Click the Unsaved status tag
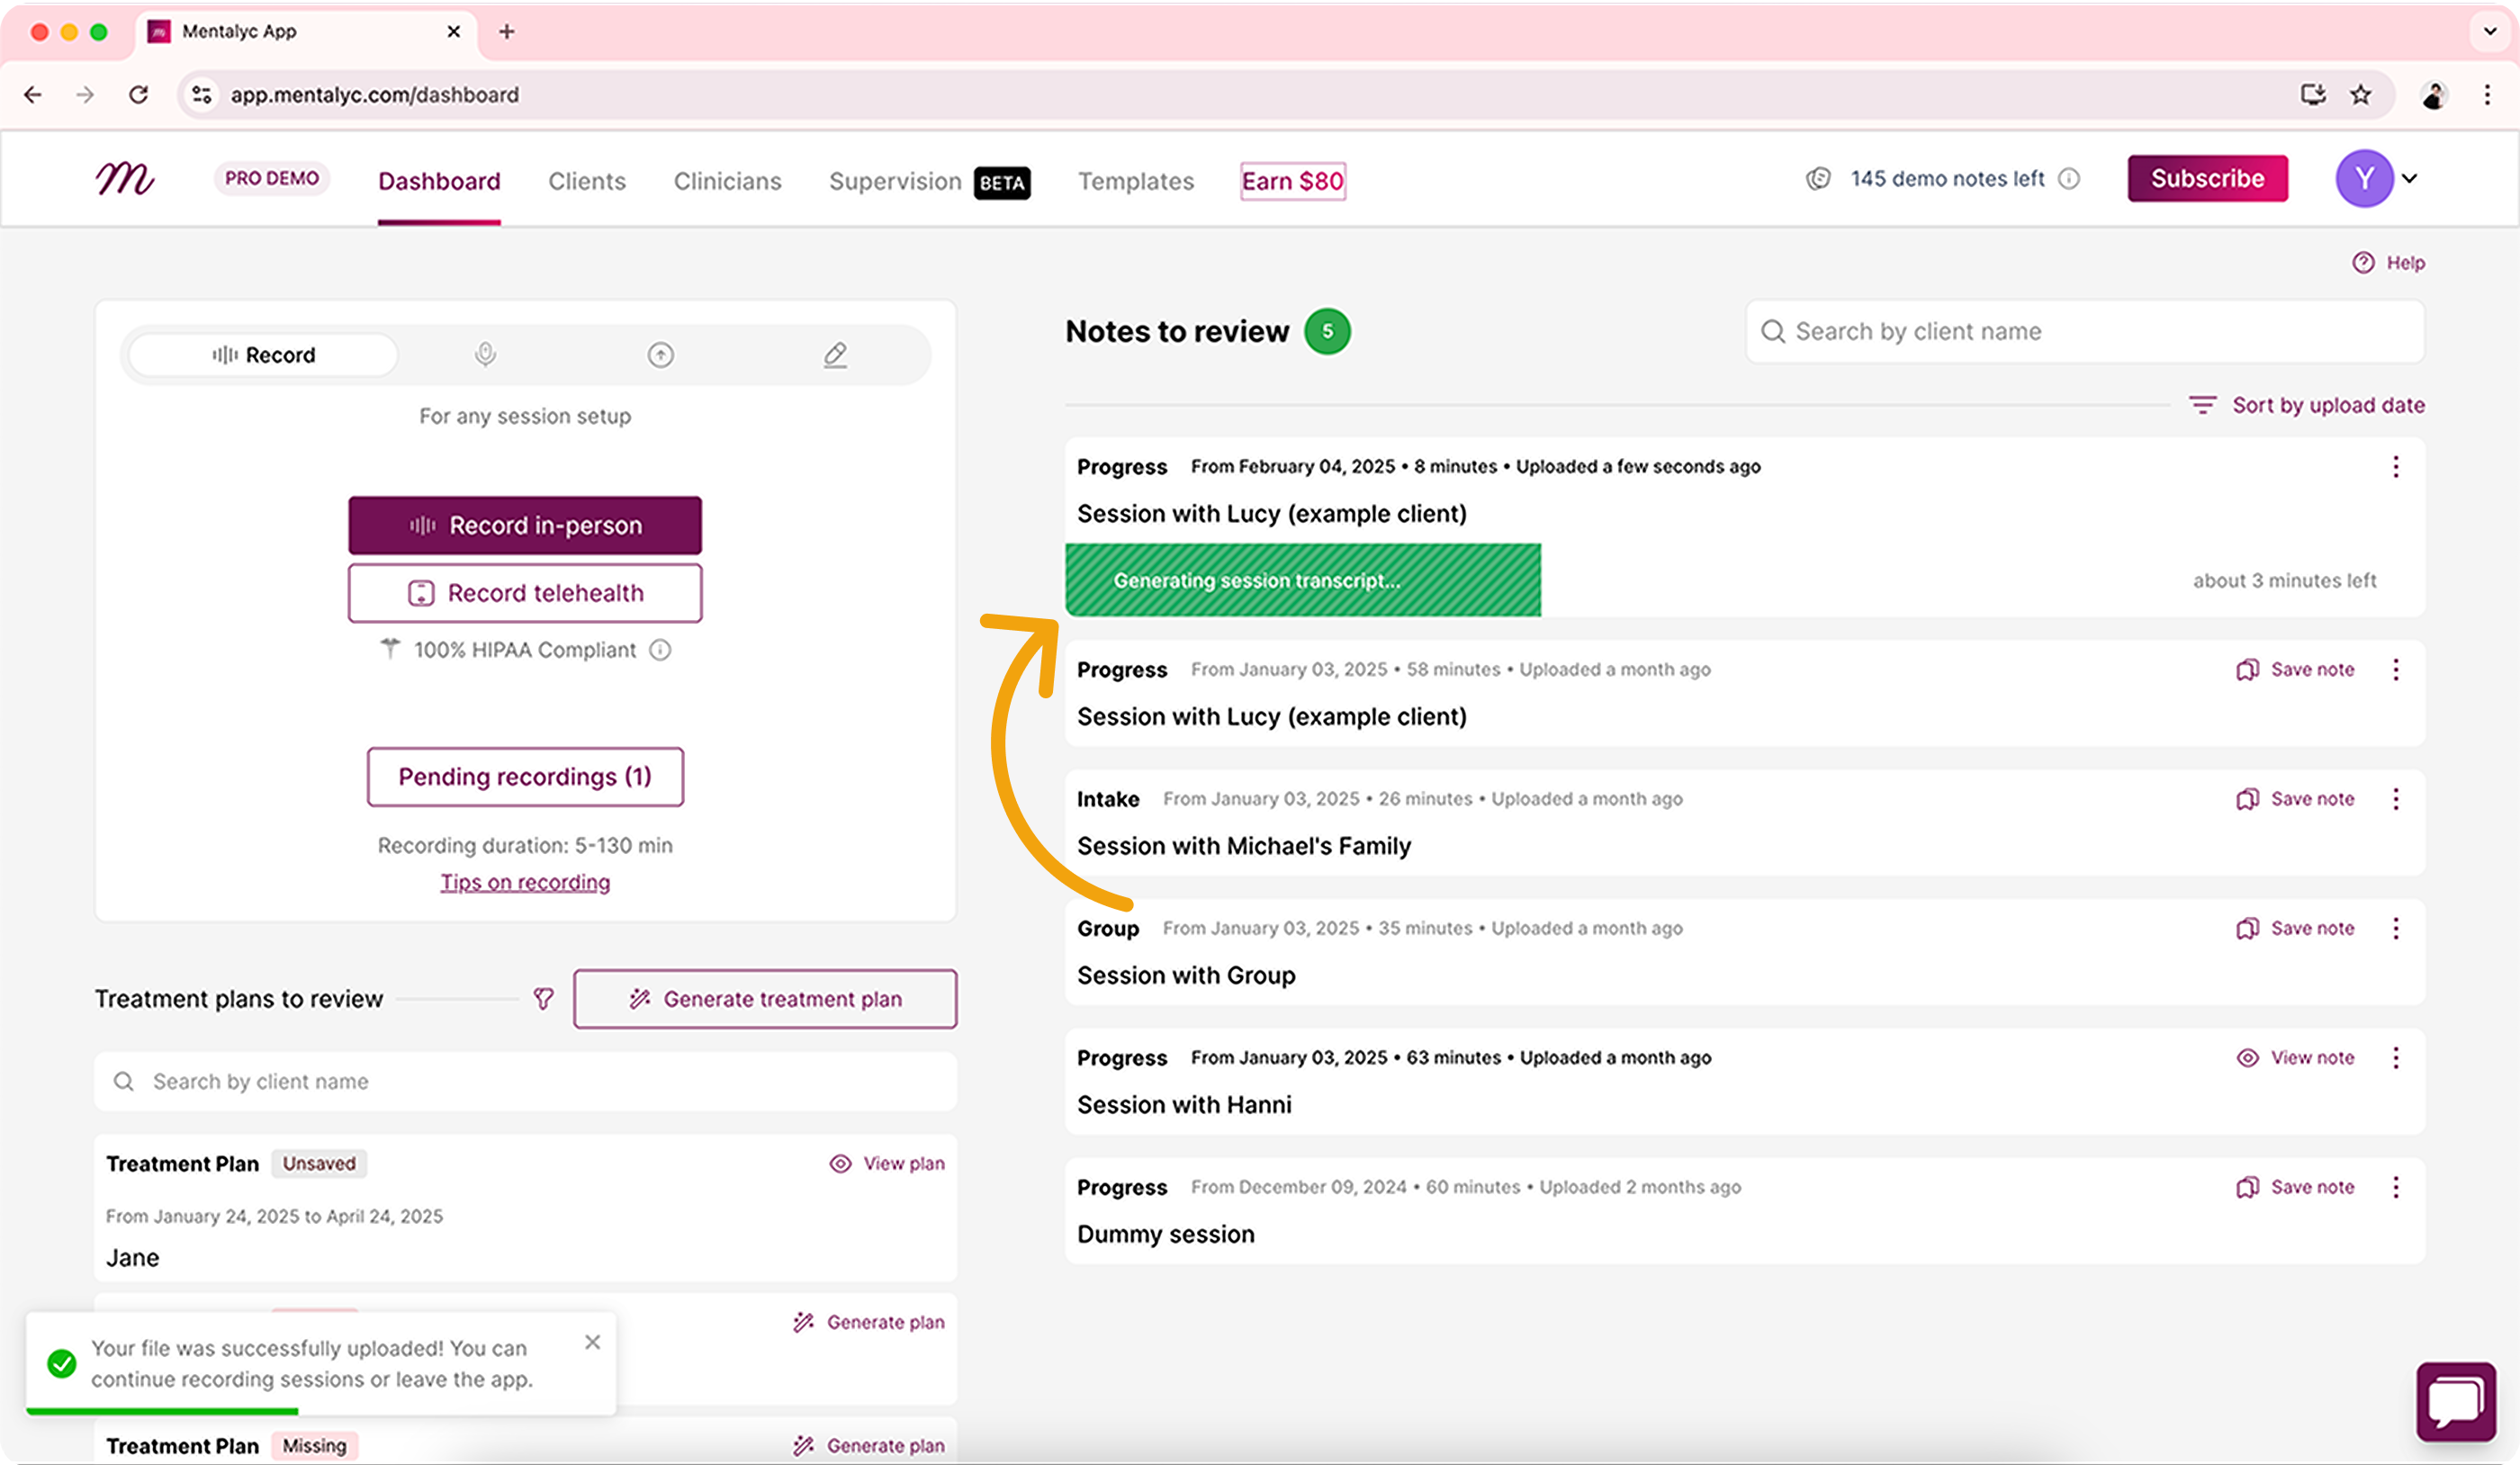 pos(319,1164)
